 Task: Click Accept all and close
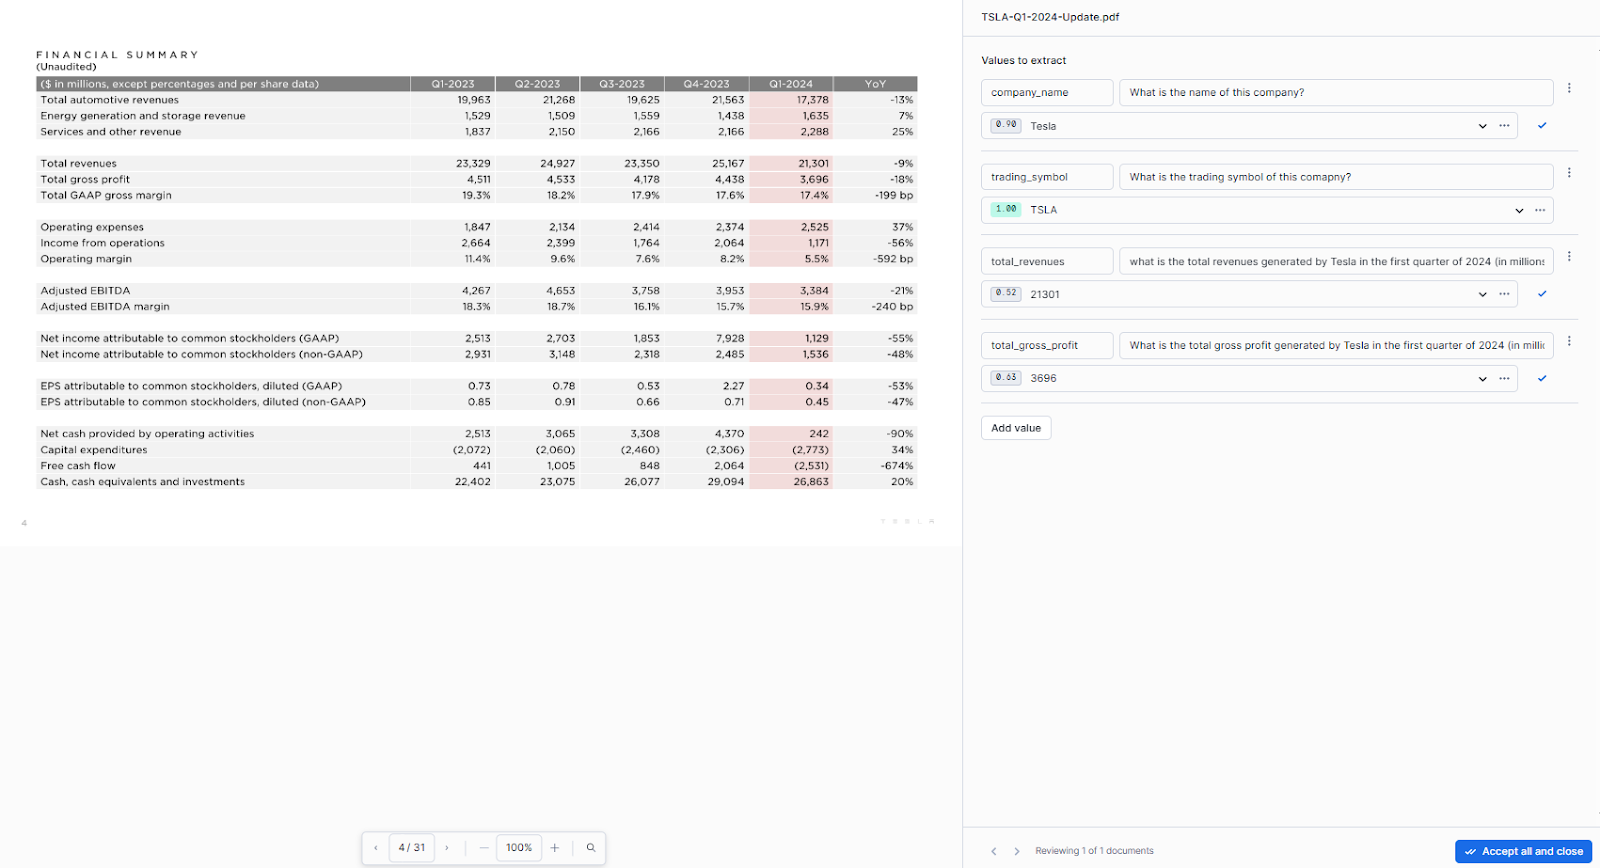coord(1523,851)
